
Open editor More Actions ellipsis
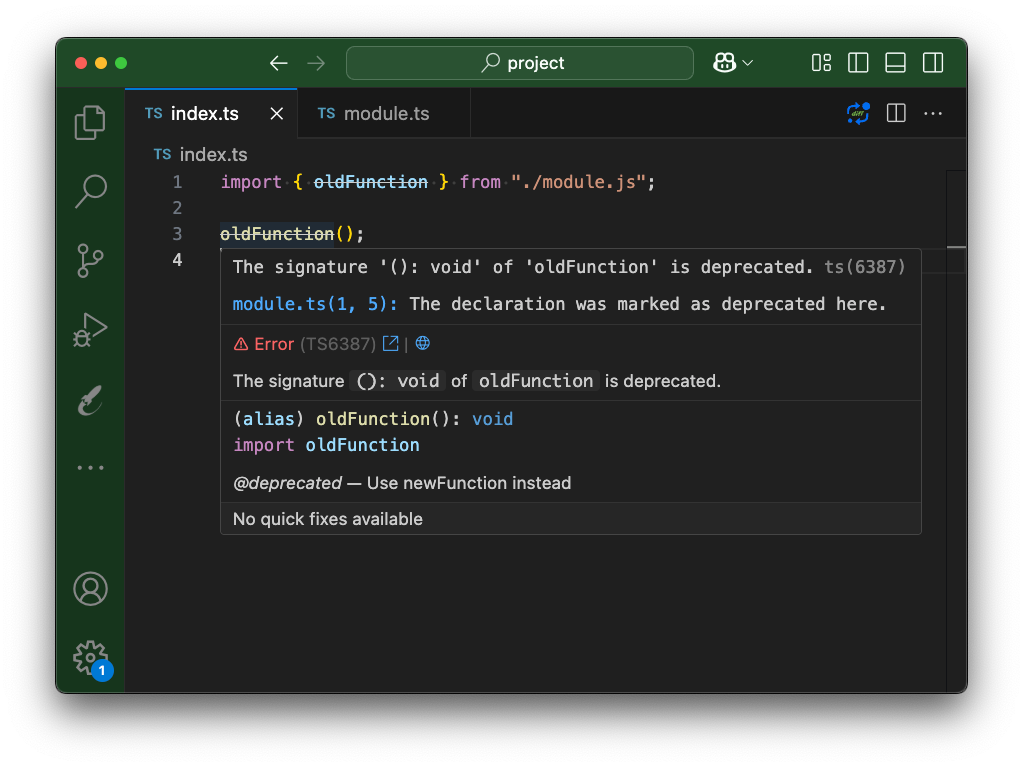pyautogui.click(x=933, y=113)
